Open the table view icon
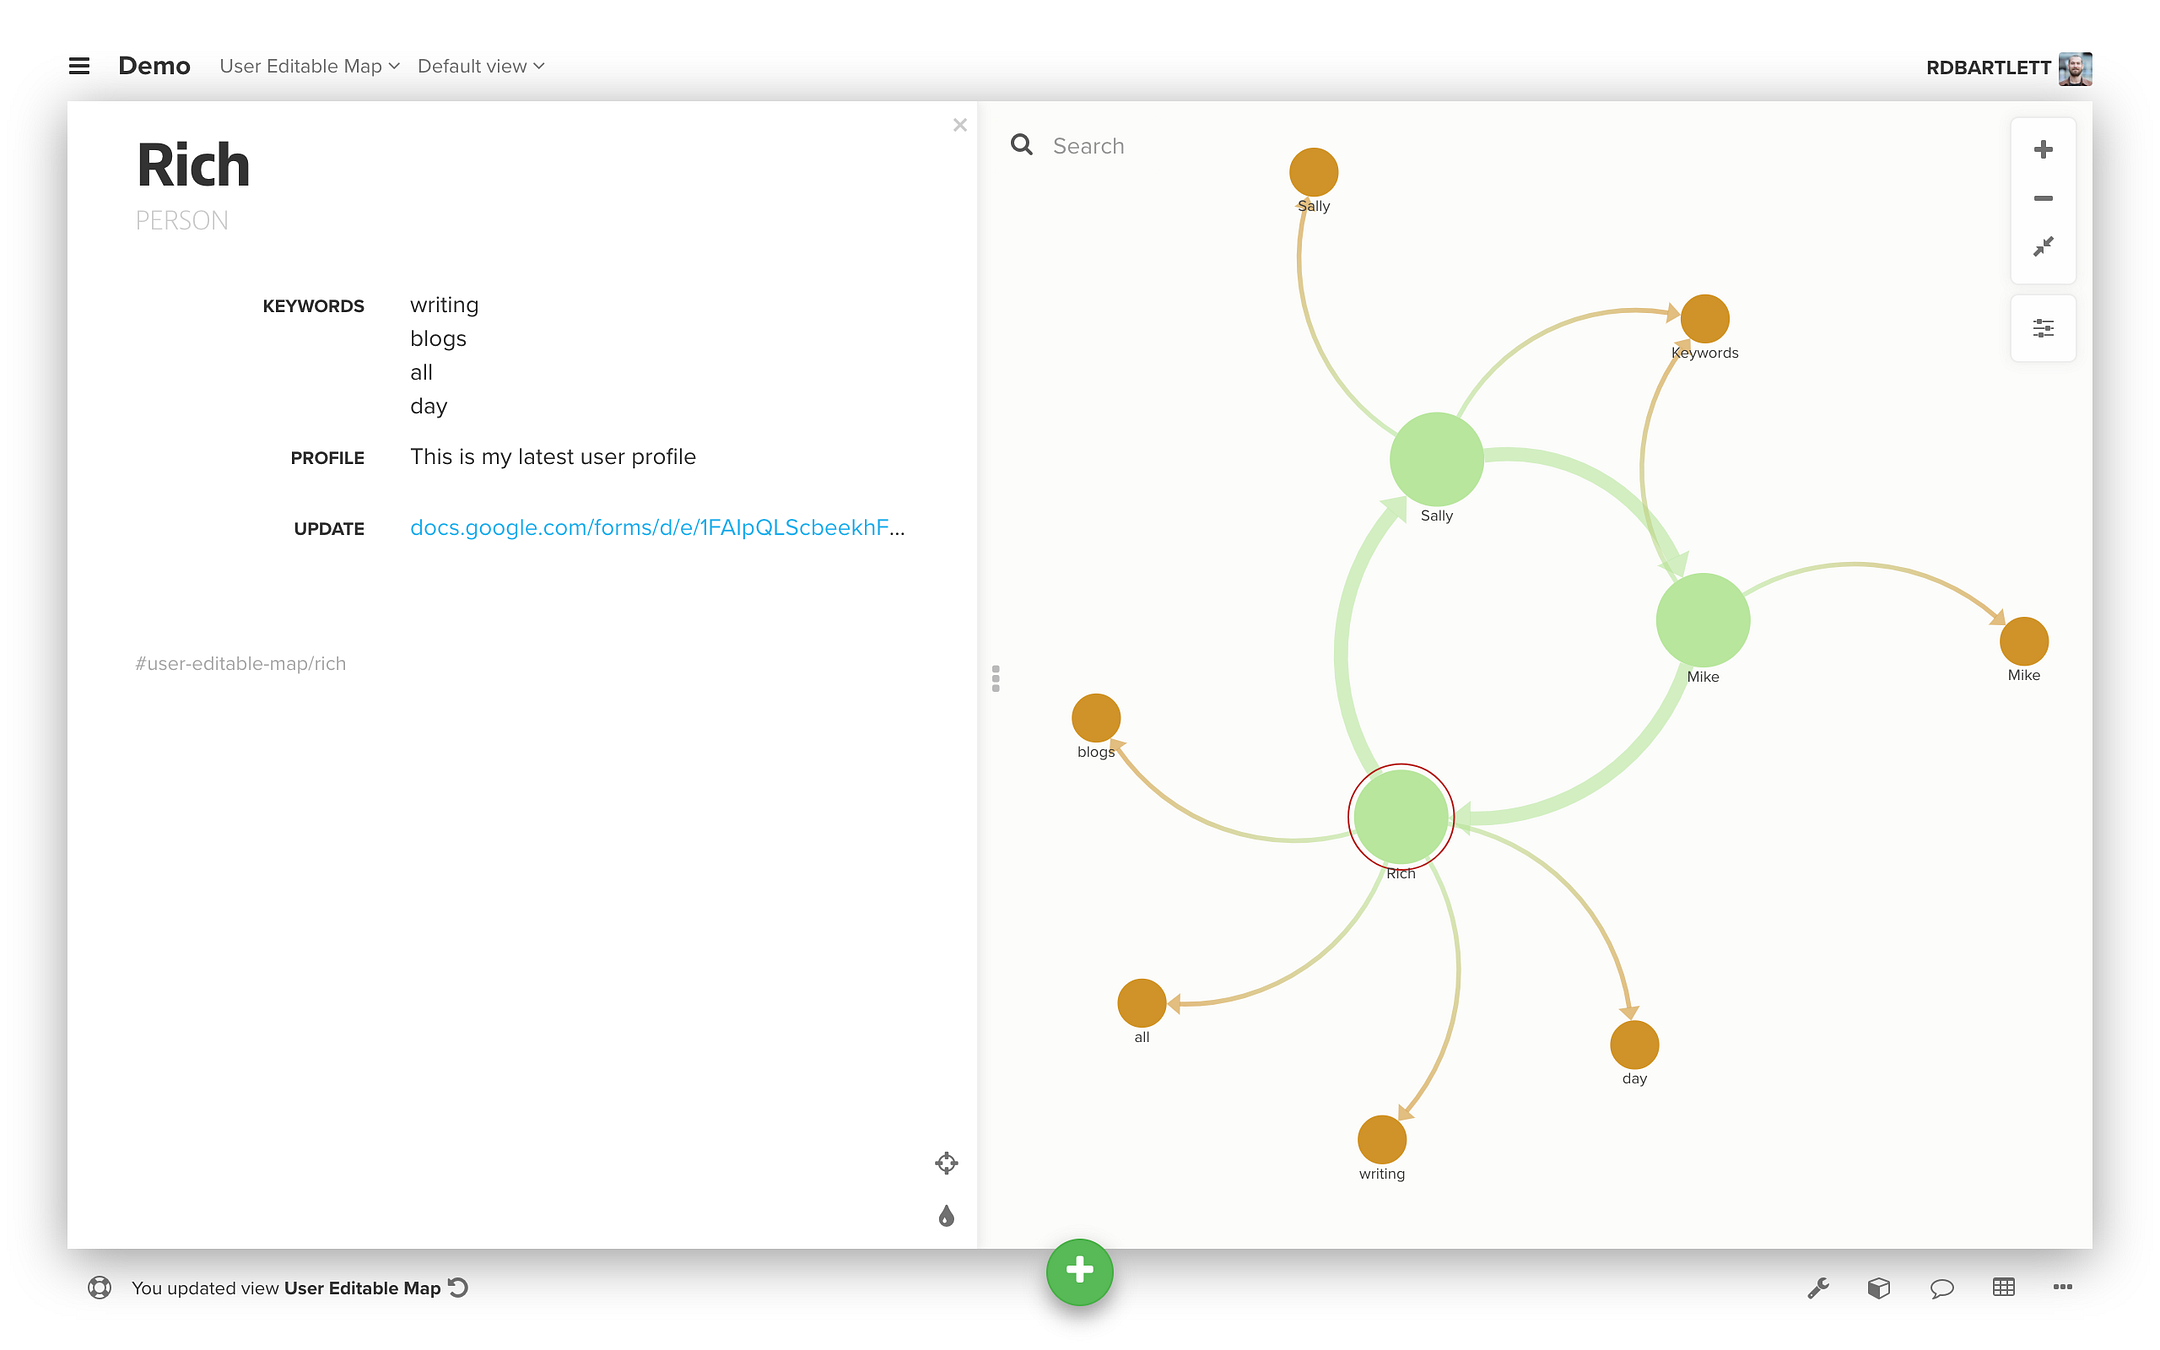 [x=2003, y=1288]
